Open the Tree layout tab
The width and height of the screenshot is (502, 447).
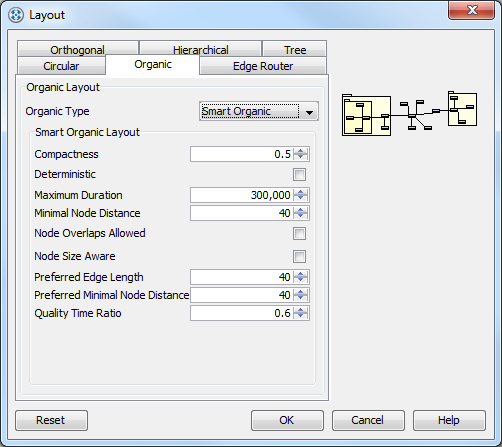click(x=295, y=49)
